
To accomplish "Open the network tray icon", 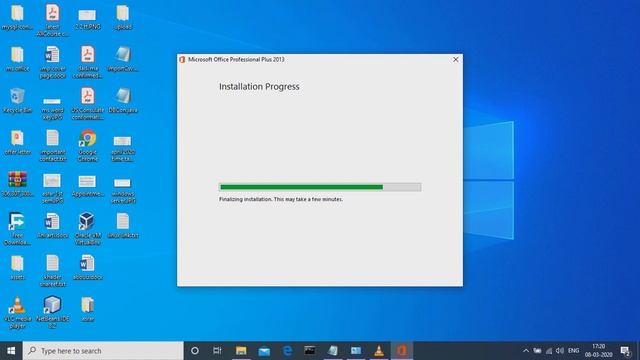I will tap(549, 351).
